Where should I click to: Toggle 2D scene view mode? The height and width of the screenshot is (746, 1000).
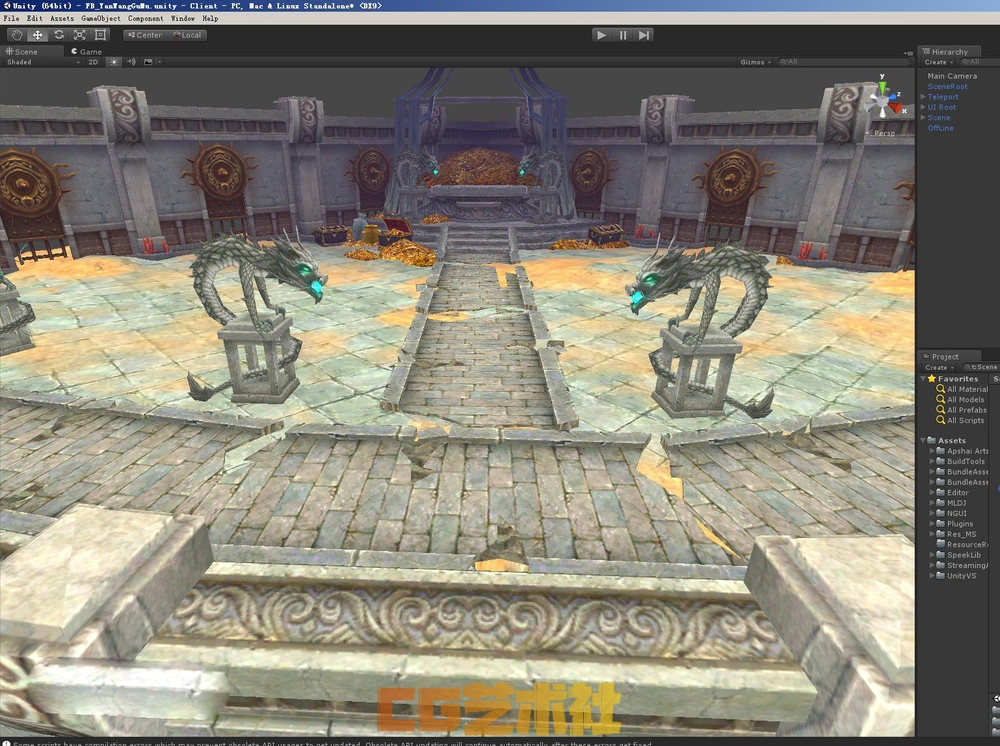pyautogui.click(x=93, y=62)
